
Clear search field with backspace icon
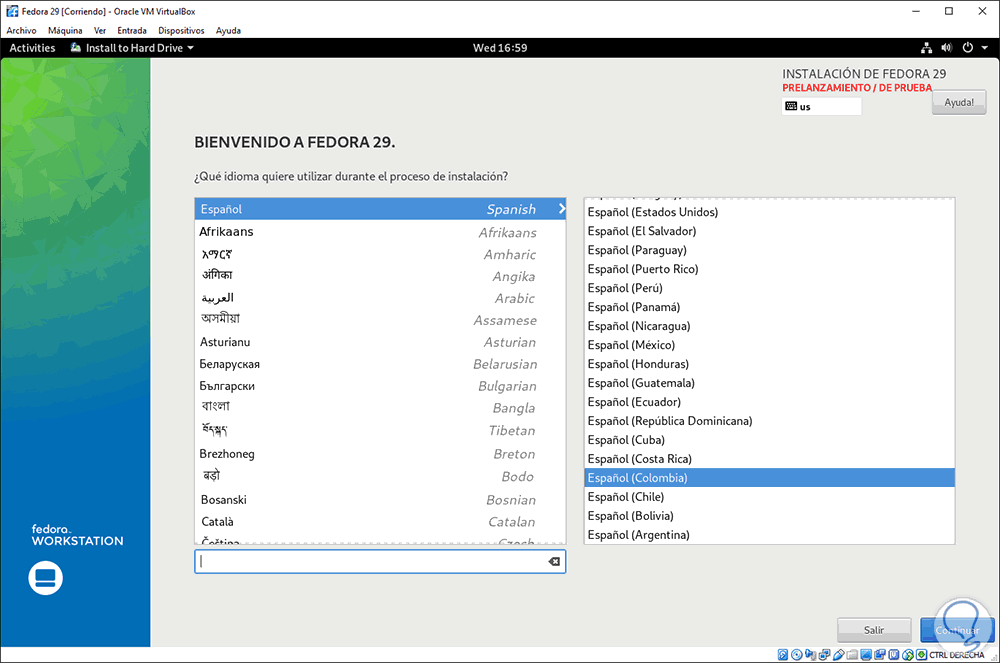click(554, 562)
